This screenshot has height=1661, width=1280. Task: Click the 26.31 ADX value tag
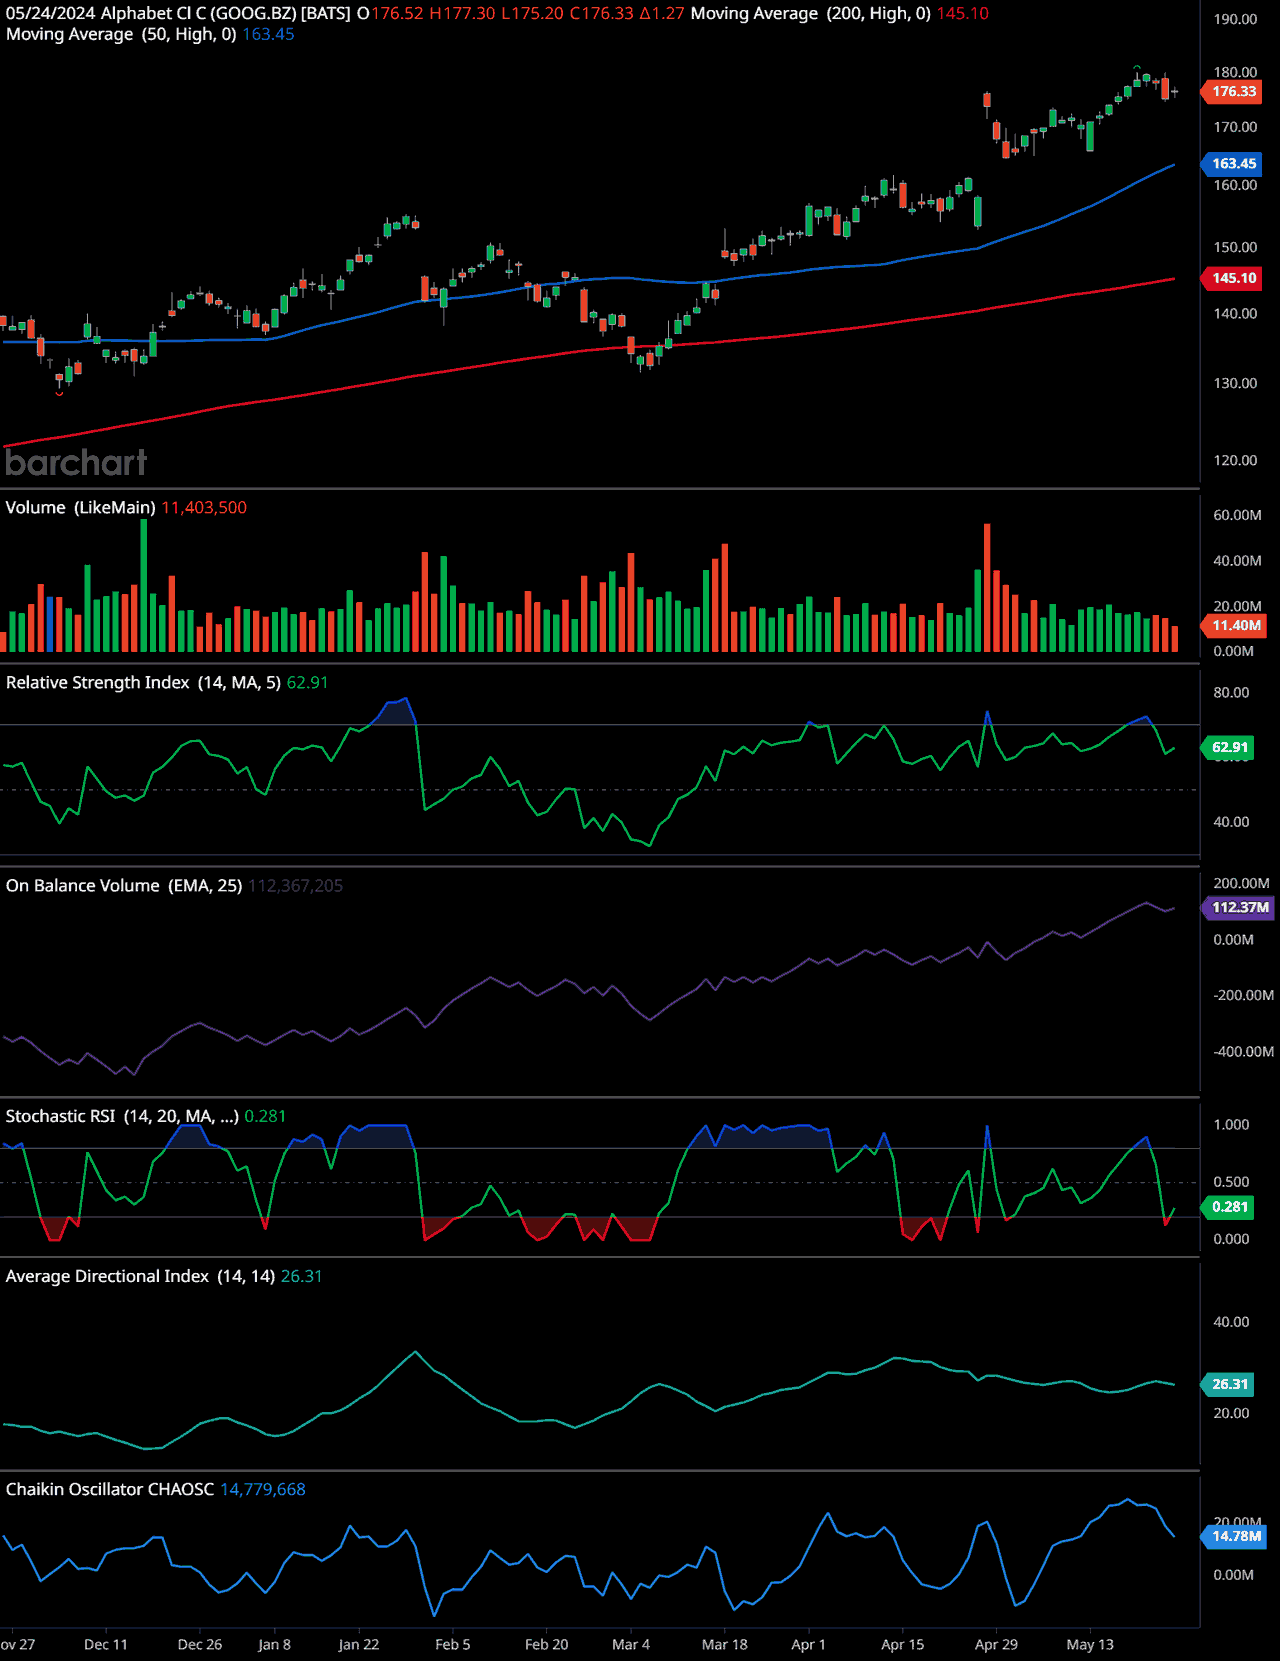point(1229,1384)
